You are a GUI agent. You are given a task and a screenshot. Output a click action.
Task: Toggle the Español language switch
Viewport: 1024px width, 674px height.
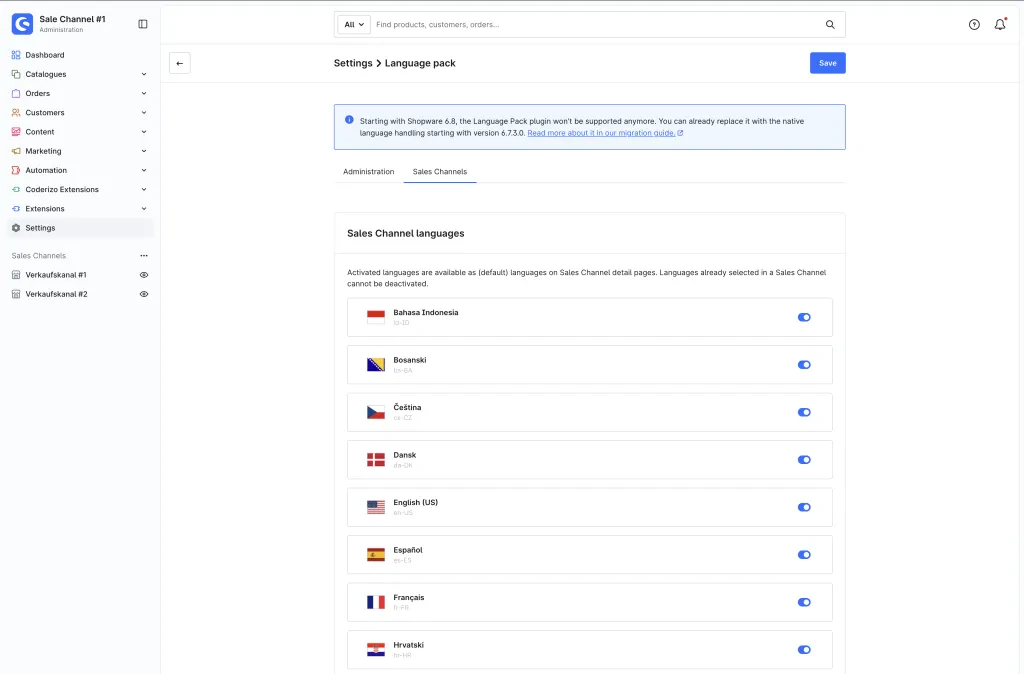[x=804, y=554]
